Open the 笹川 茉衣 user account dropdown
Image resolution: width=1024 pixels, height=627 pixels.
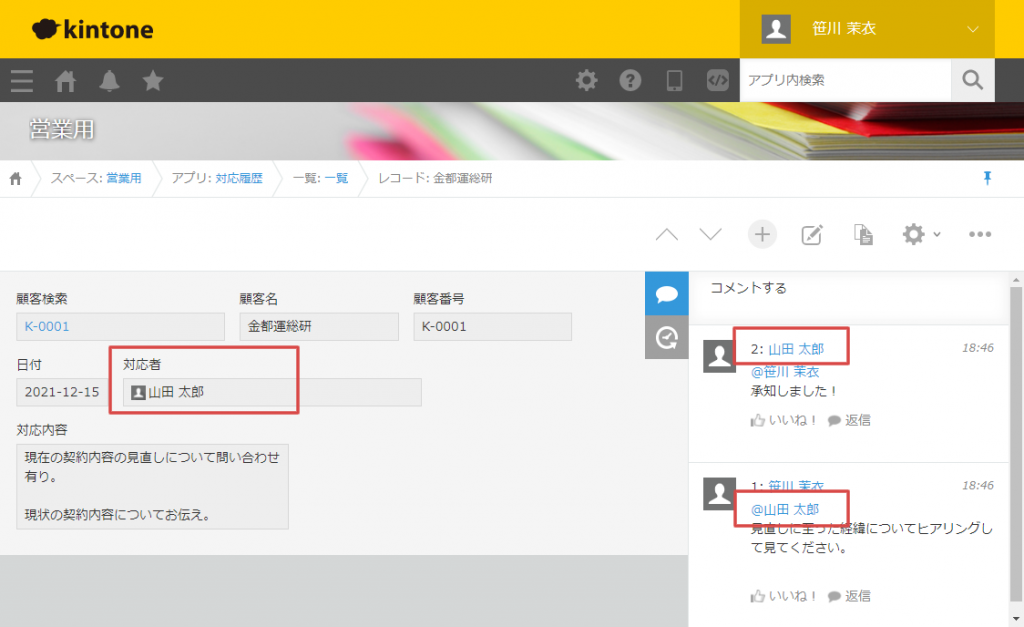click(867, 29)
